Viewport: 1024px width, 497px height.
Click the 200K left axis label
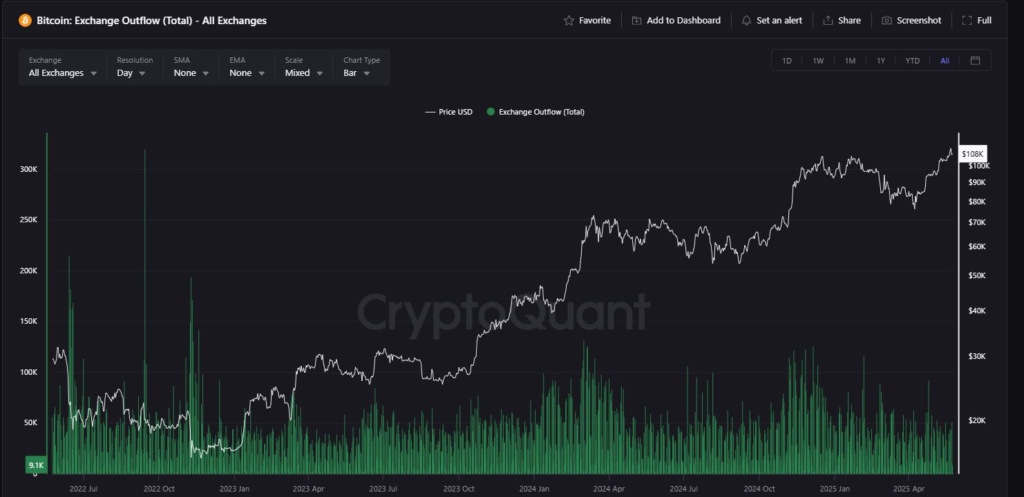pyautogui.click(x=29, y=270)
